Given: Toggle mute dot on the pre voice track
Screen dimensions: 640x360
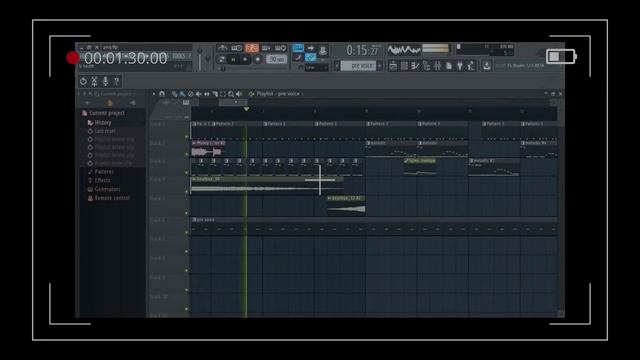Looking at the screenshot, I should click(x=187, y=232).
